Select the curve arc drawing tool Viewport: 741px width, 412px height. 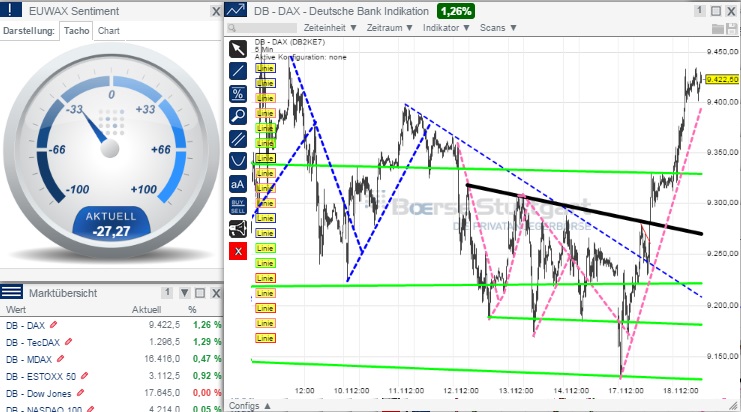click(238, 162)
